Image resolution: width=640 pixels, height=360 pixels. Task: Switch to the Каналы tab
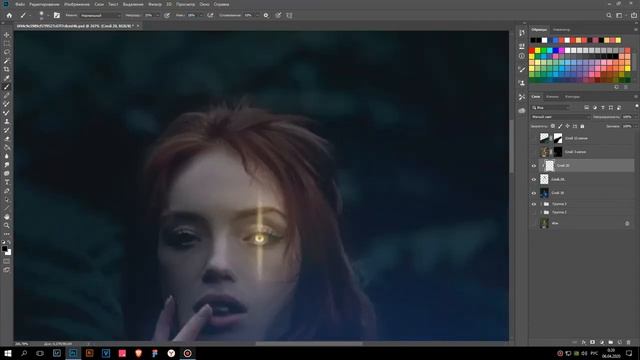point(552,97)
